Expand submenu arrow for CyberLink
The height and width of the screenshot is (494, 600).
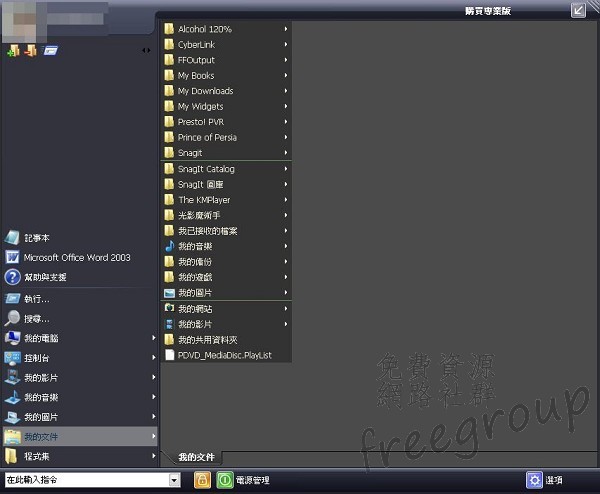tap(286, 44)
